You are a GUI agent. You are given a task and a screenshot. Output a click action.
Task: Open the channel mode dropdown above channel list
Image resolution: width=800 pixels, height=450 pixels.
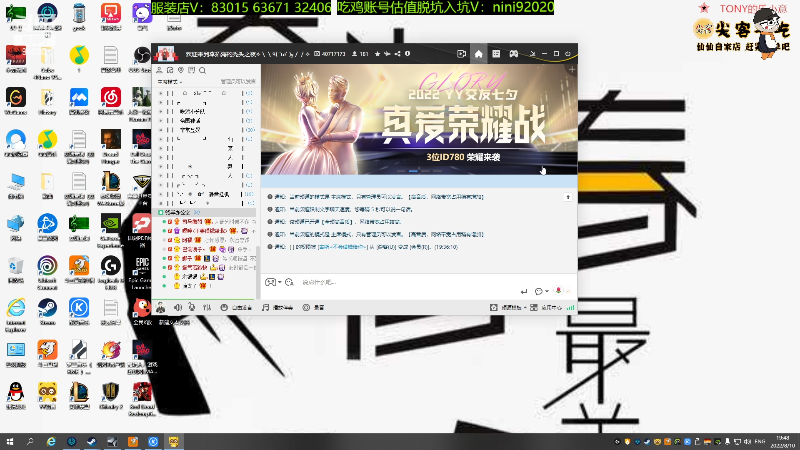point(170,82)
